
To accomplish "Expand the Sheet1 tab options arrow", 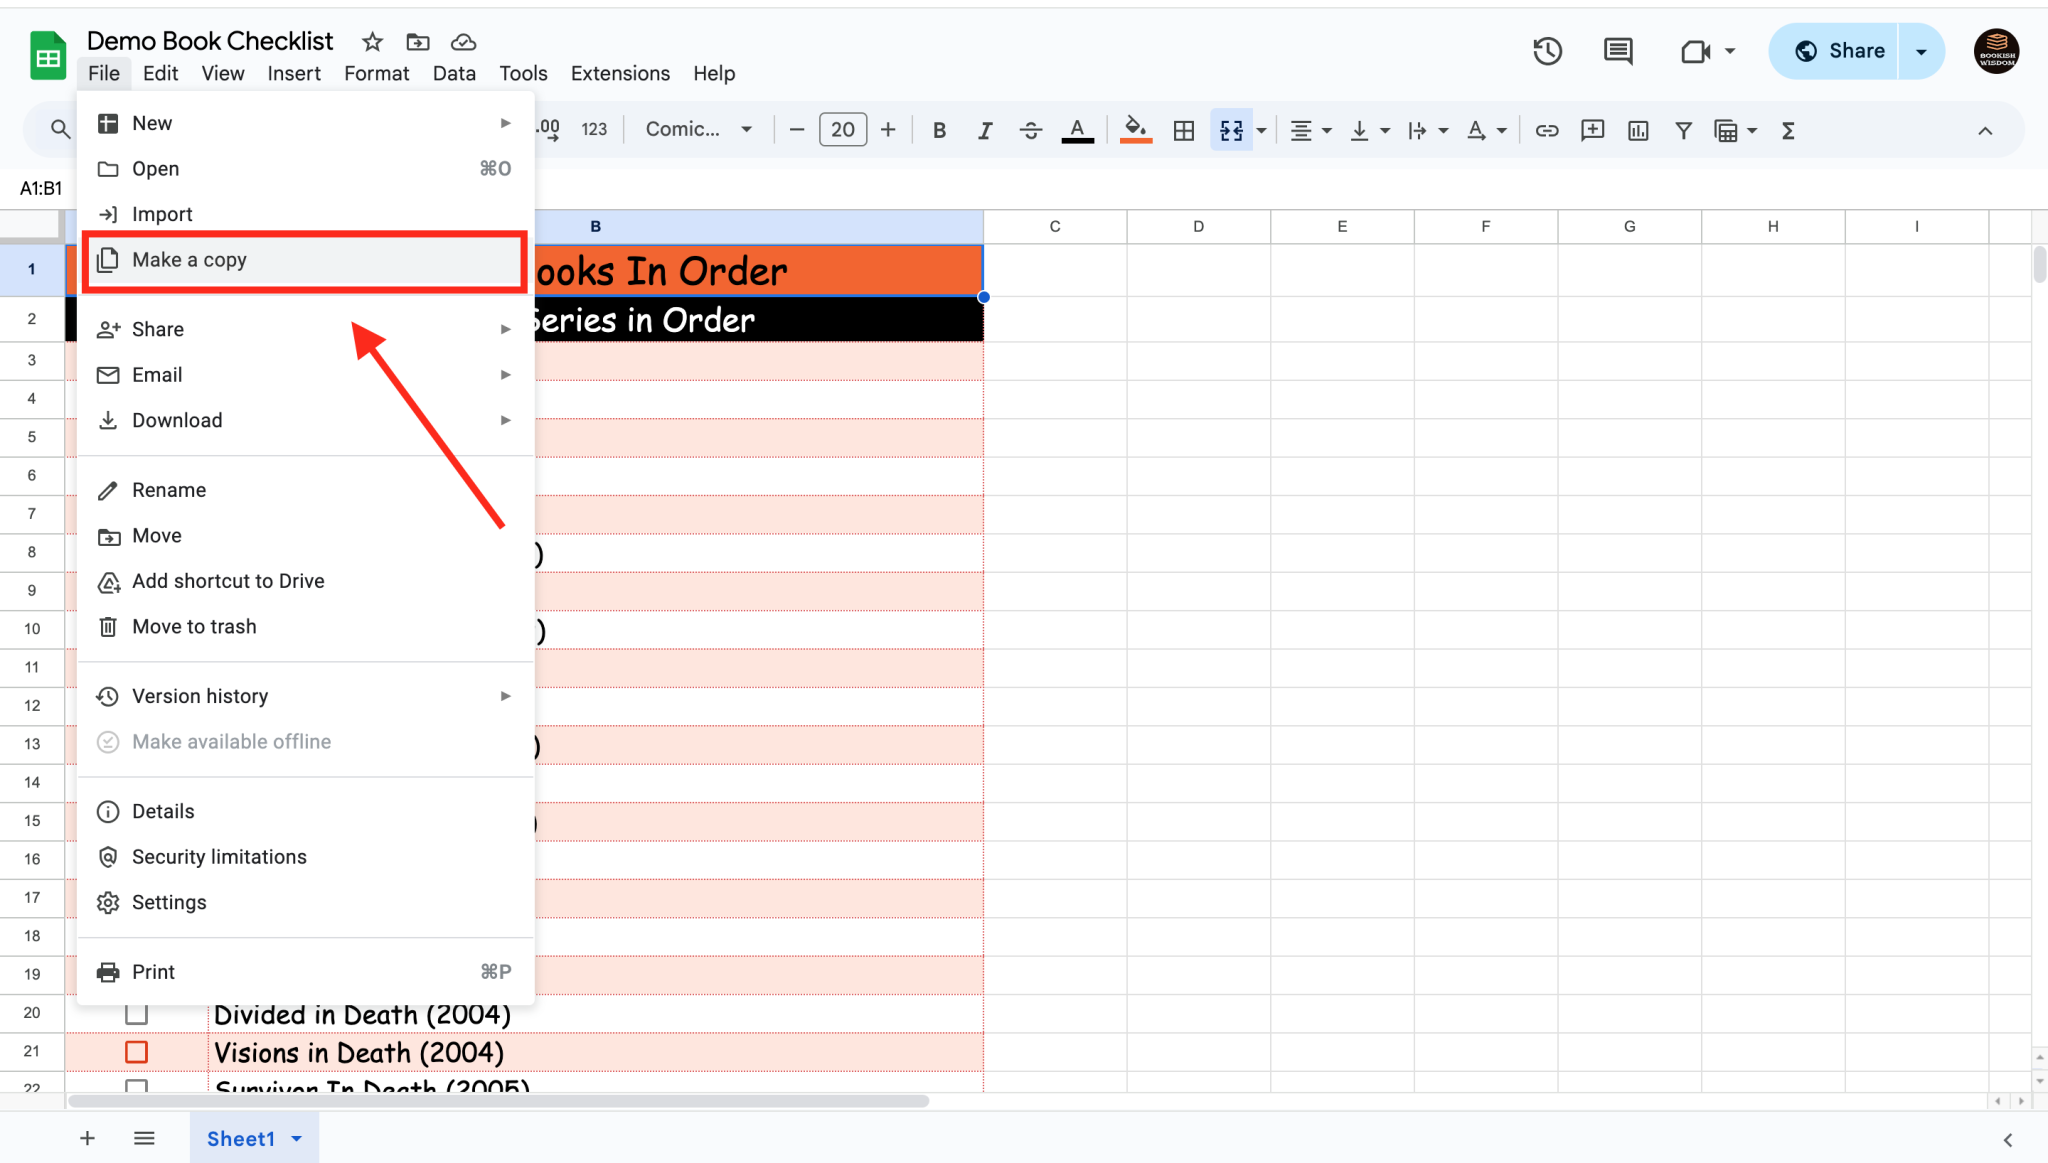I will (x=297, y=1139).
